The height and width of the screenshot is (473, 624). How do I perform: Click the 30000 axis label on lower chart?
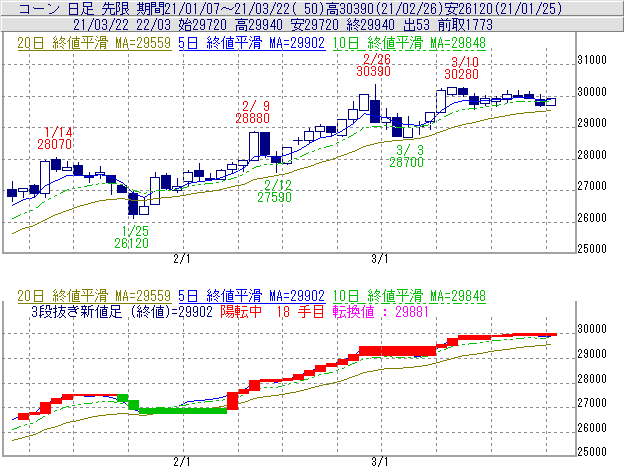[x=592, y=329]
